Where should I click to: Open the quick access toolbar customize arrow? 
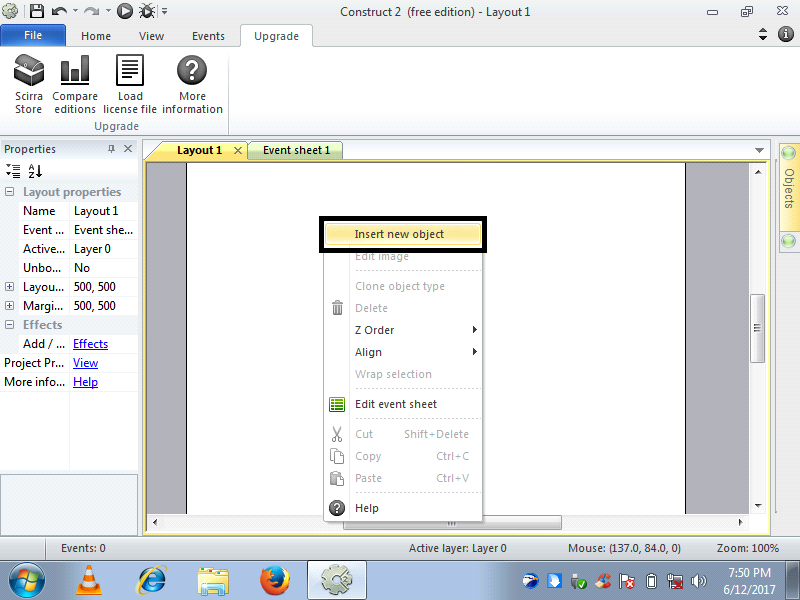(x=165, y=11)
